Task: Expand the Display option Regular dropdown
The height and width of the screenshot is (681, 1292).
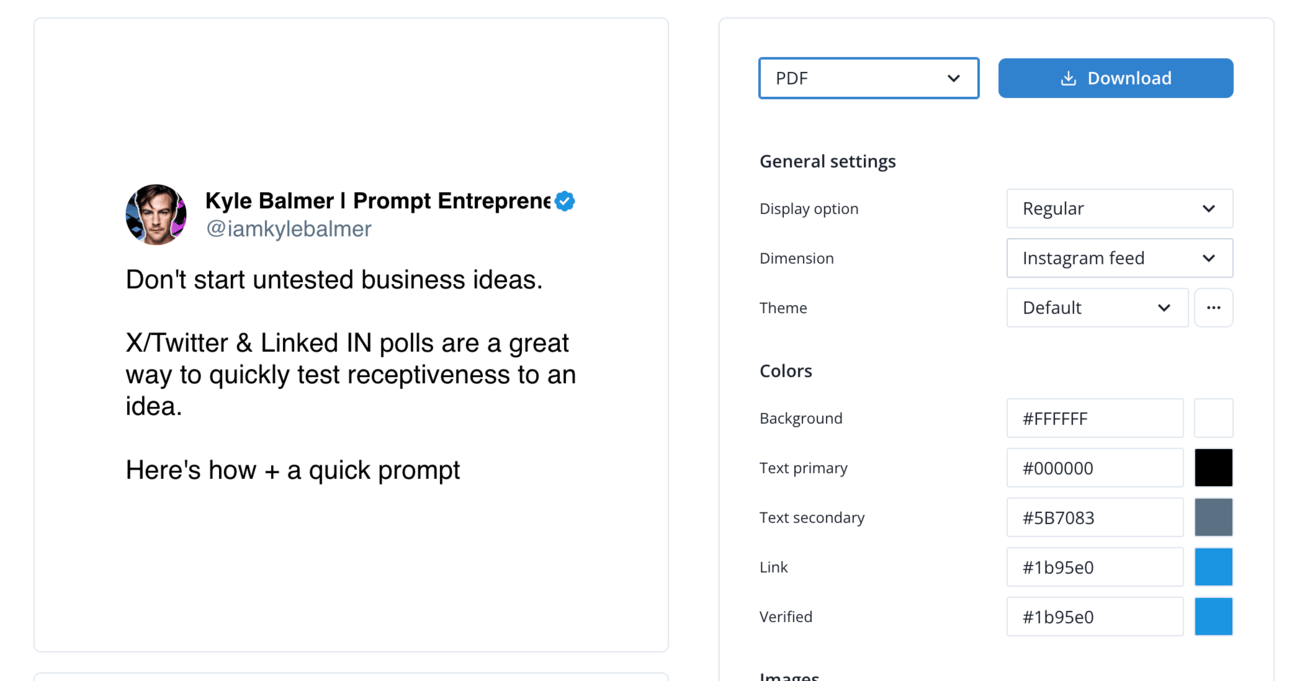Action: (x=1119, y=208)
